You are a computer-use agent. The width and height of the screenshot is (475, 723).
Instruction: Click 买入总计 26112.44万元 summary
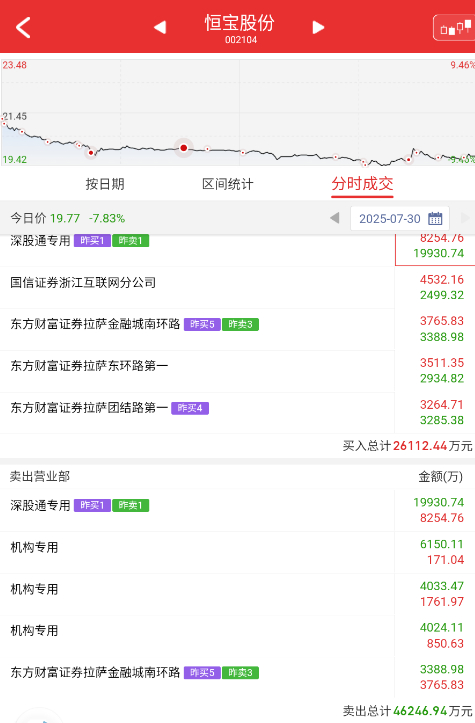(407, 446)
